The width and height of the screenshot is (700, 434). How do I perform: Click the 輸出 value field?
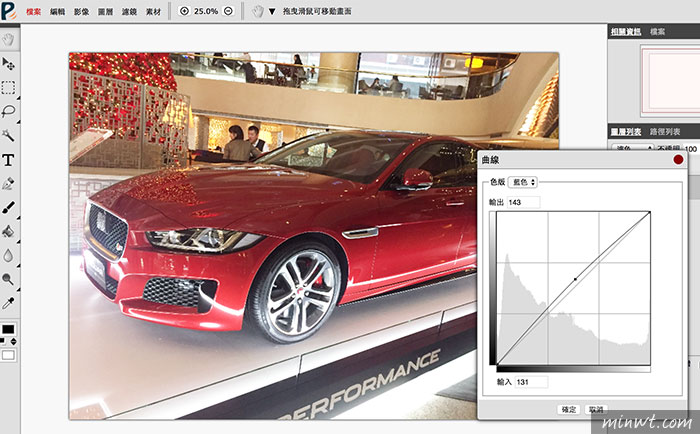pyautogui.click(x=523, y=202)
